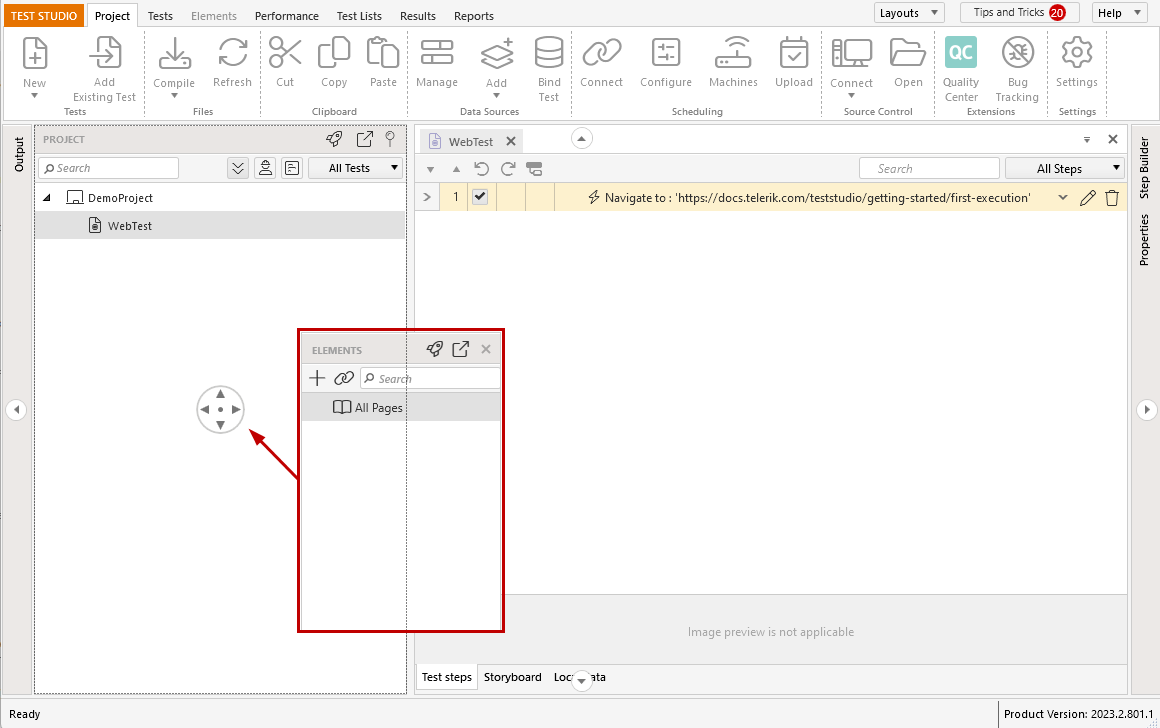
Task: Click pop-out icon in Project panel header
Action: point(365,138)
